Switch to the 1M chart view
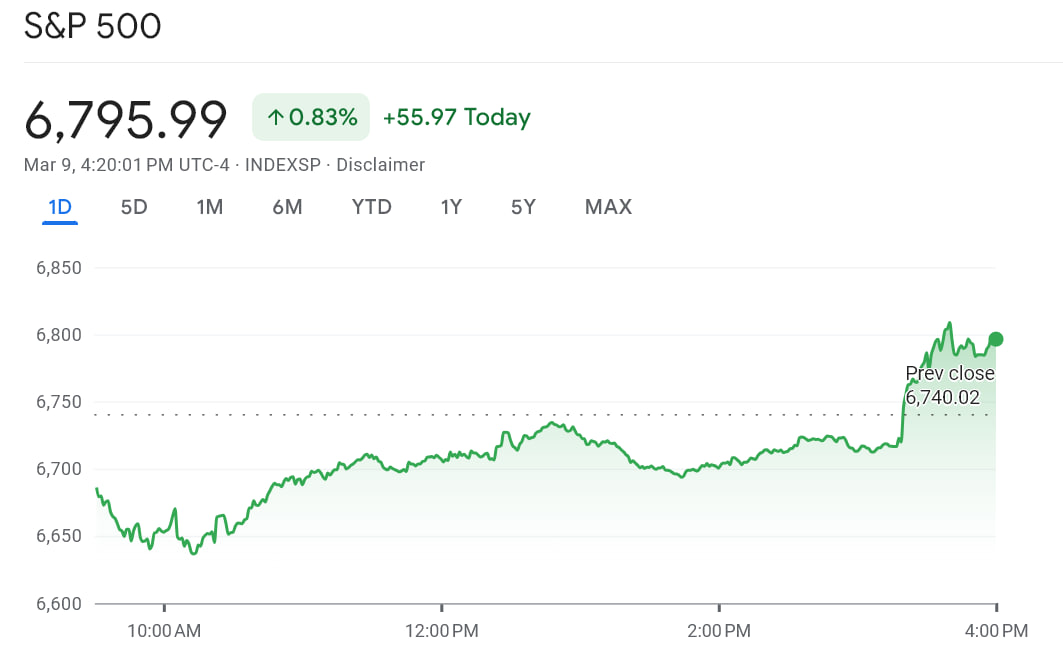Viewport: 1063px width, 662px height. (x=210, y=207)
